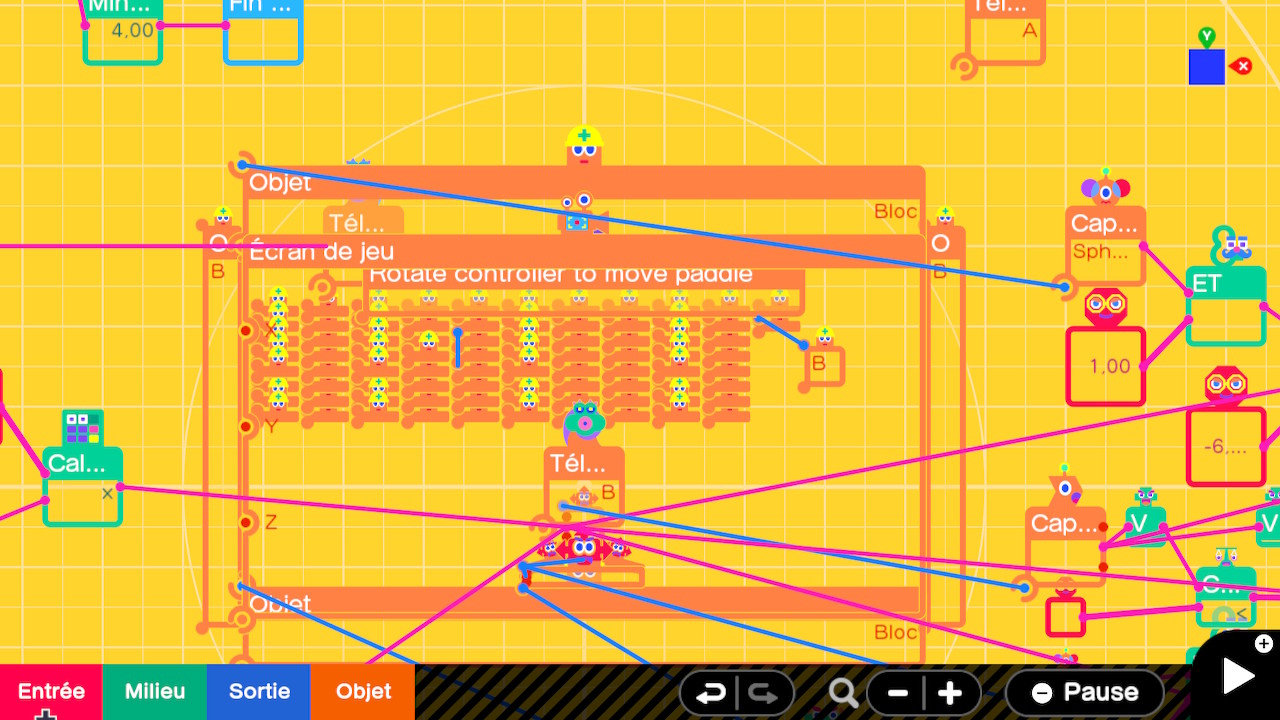Open the Pause menu
The width and height of the screenshot is (1280, 720).
click(1085, 692)
